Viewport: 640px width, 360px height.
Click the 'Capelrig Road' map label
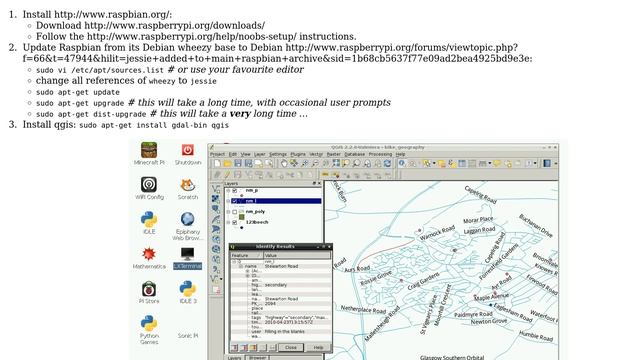point(480,194)
